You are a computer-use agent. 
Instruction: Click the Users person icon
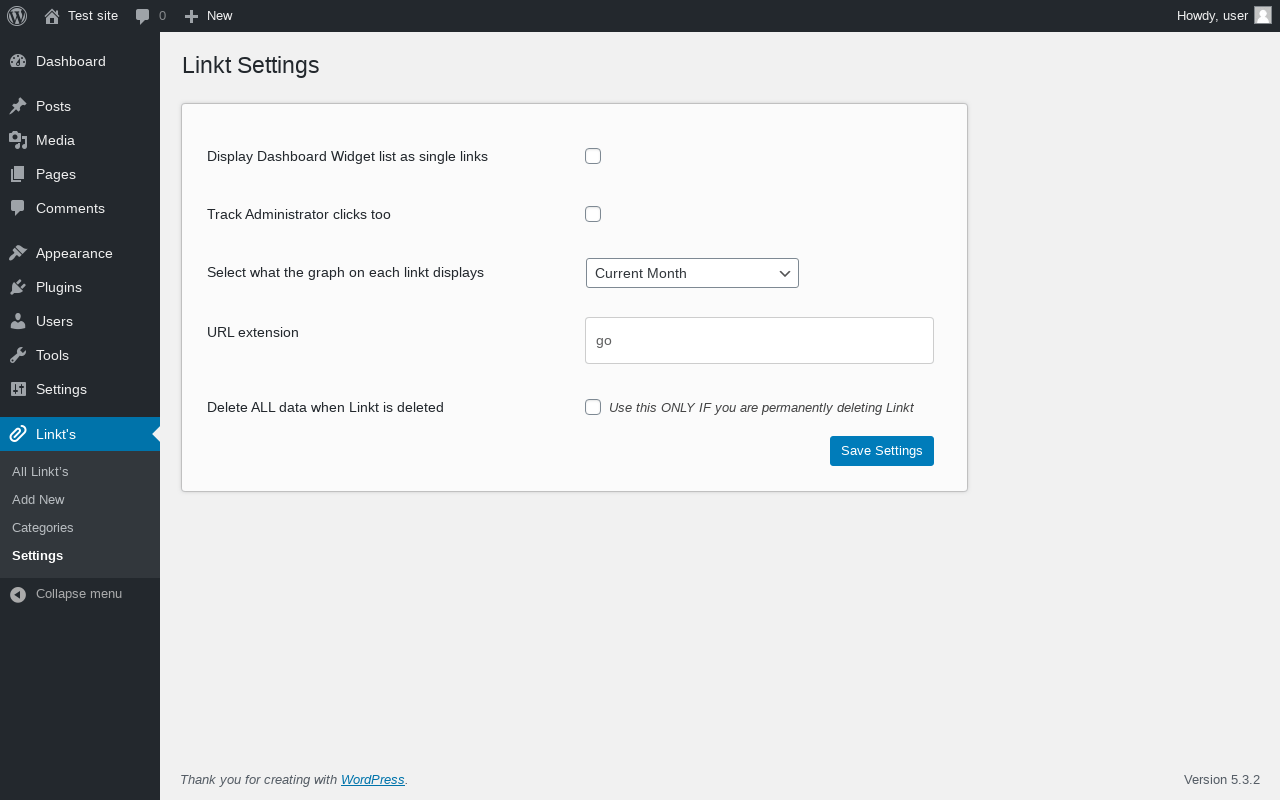click(18, 321)
